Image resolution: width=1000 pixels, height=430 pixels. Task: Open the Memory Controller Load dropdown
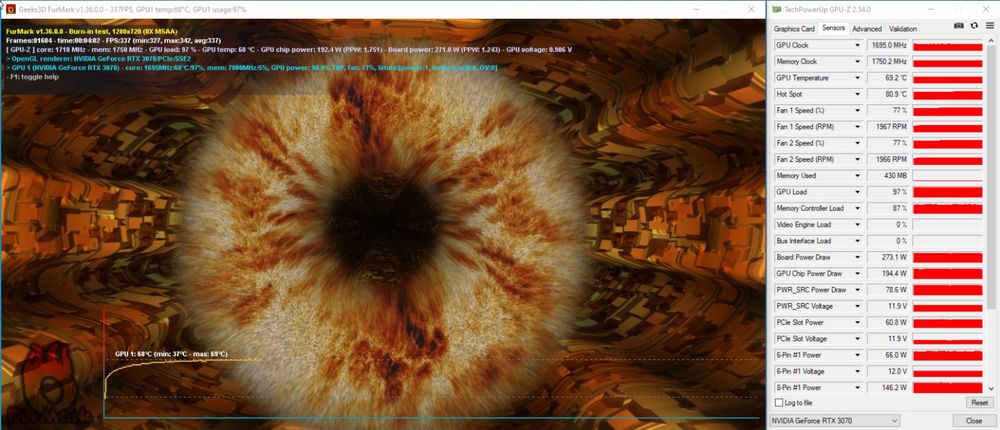pyautogui.click(x=858, y=208)
